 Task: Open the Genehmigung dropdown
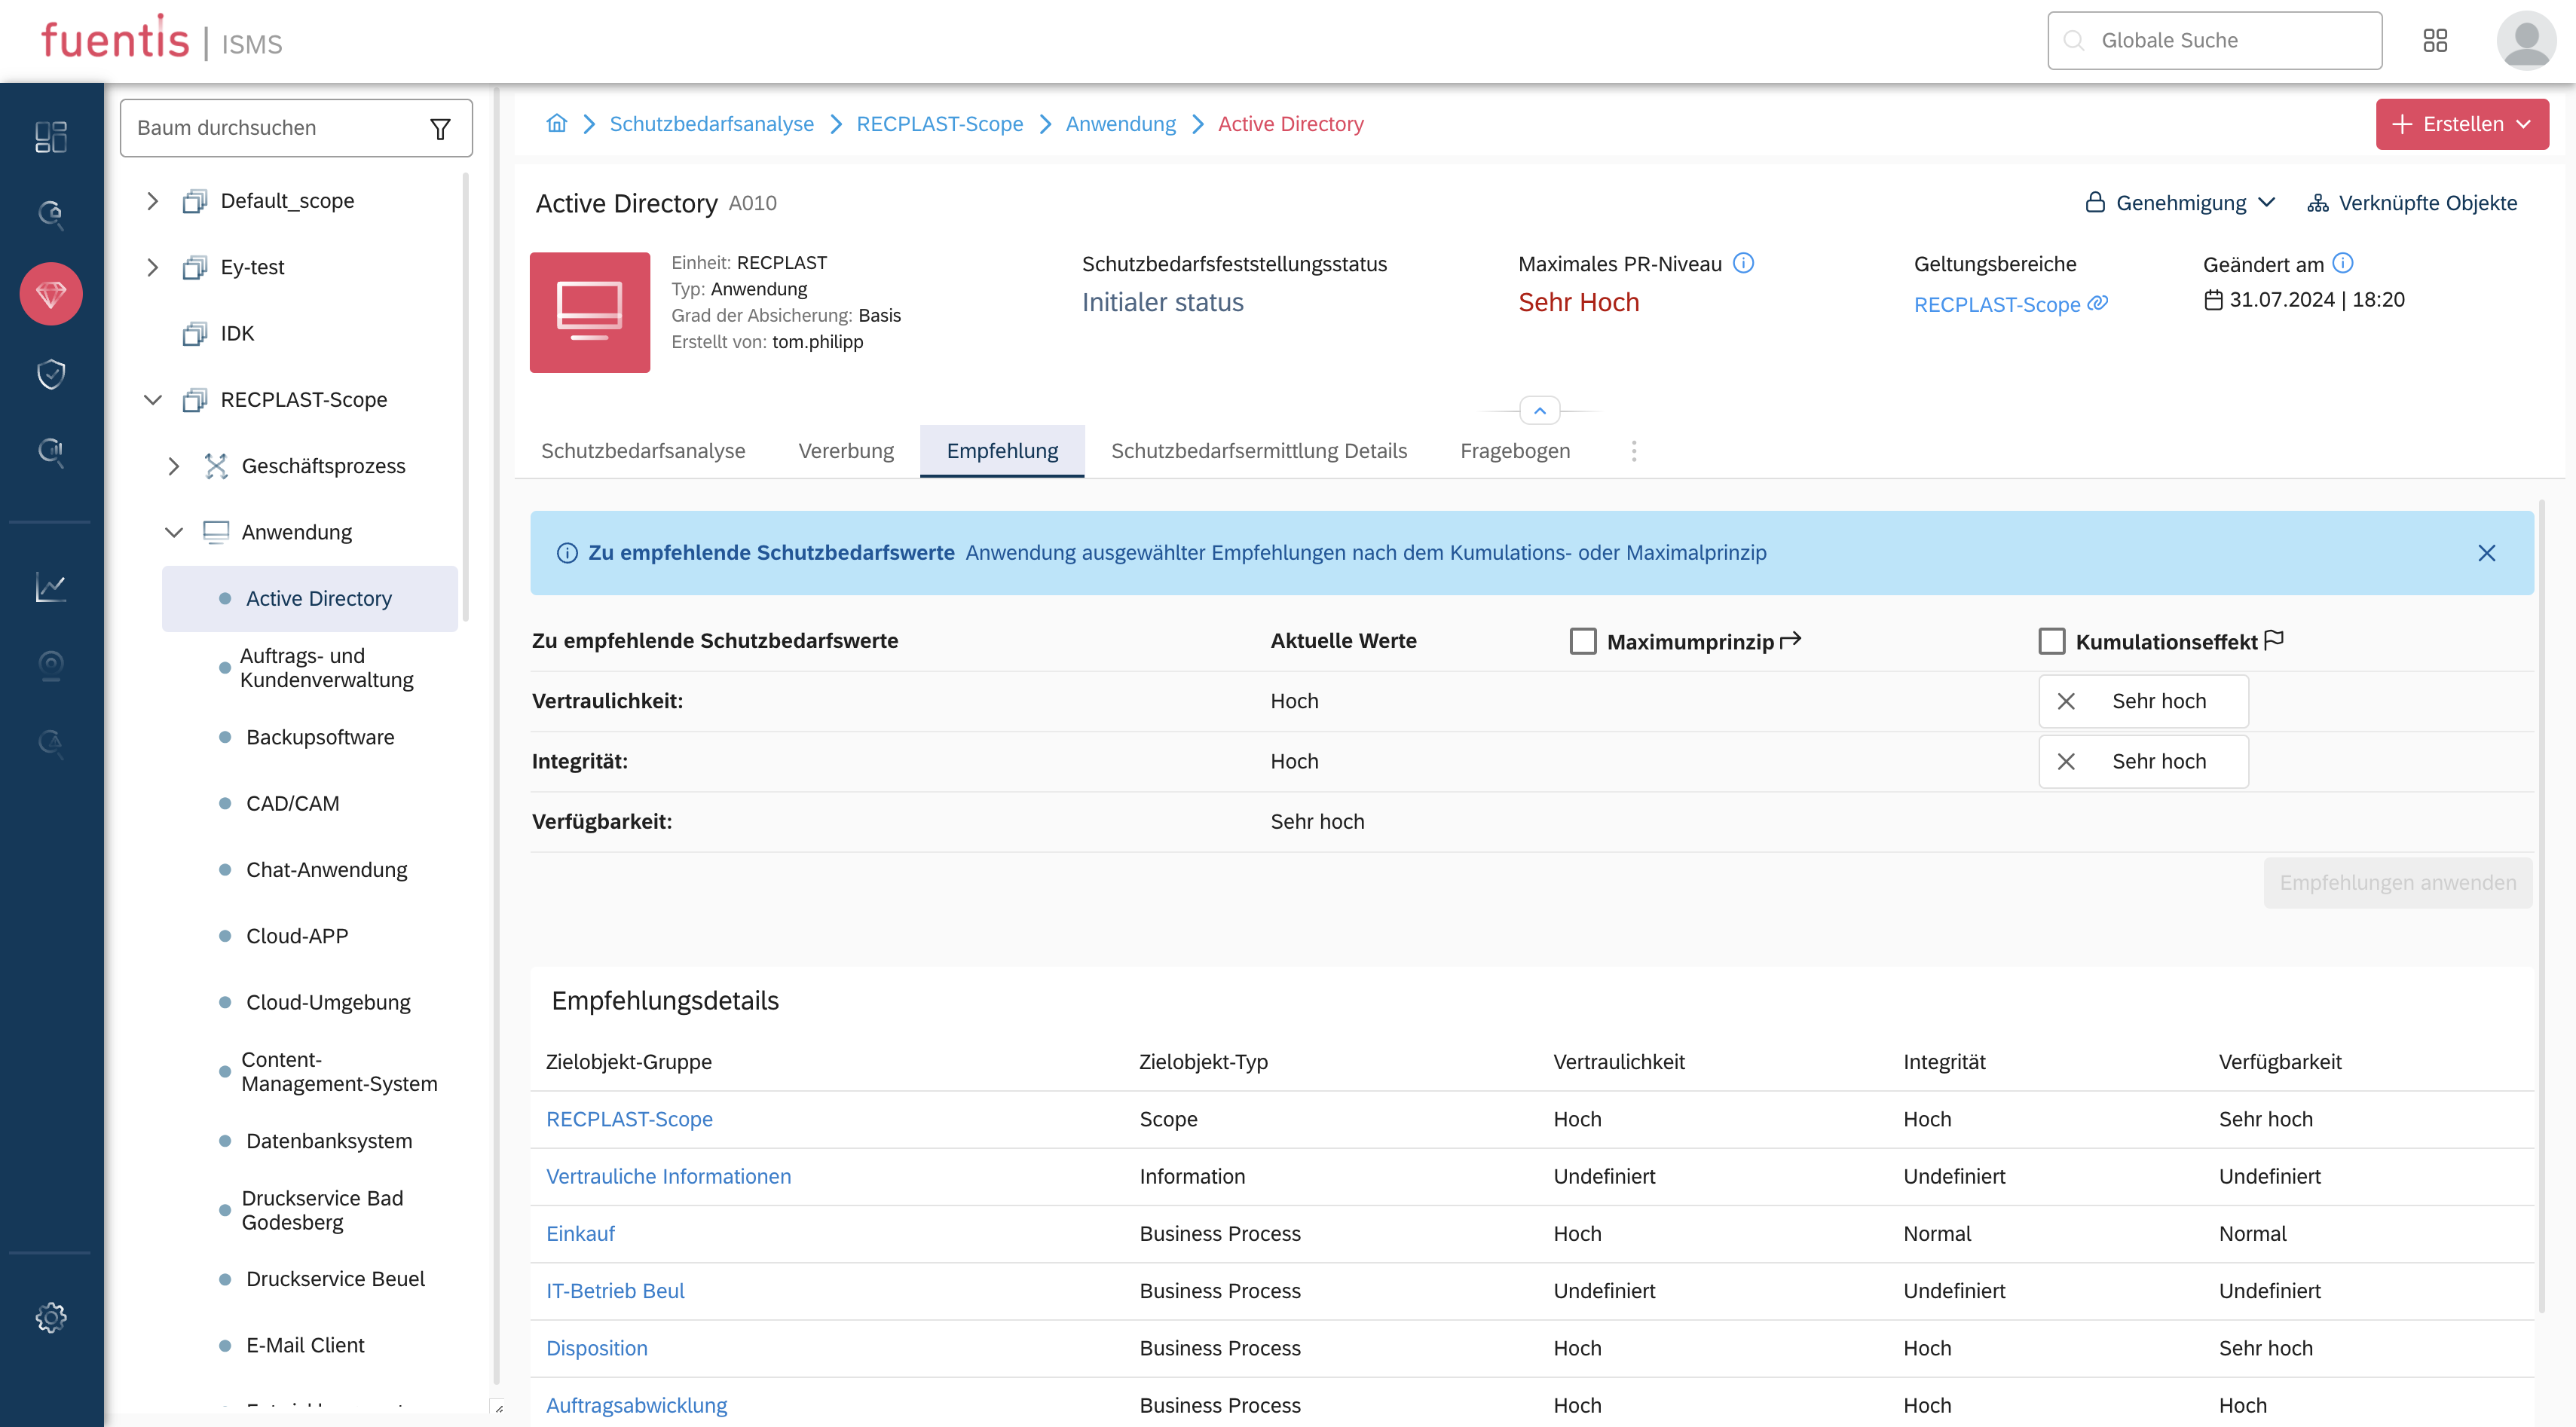[x=2181, y=203]
